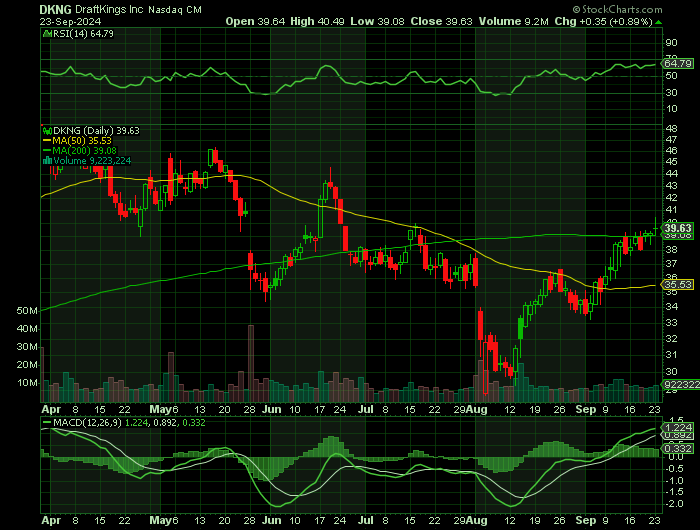Image resolution: width=700 pixels, height=530 pixels.
Task: Click the 31 price level on the right axis
Action: pyautogui.click(x=671, y=355)
